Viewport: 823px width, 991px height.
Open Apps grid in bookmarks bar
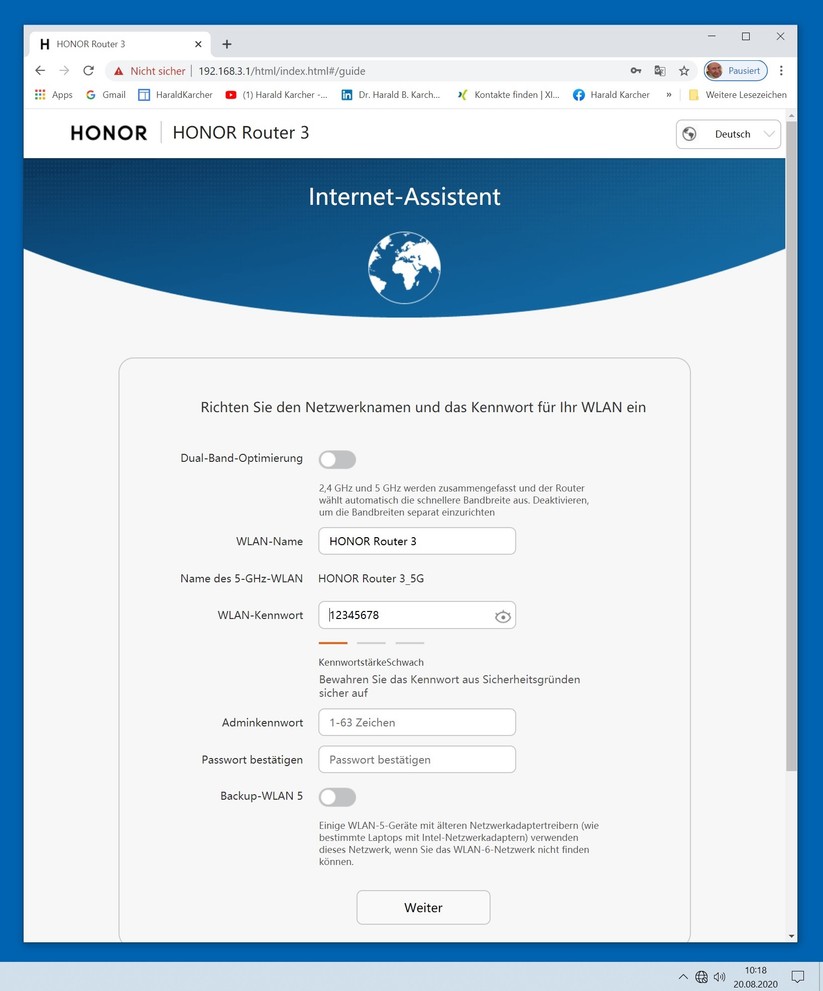click(x=54, y=95)
